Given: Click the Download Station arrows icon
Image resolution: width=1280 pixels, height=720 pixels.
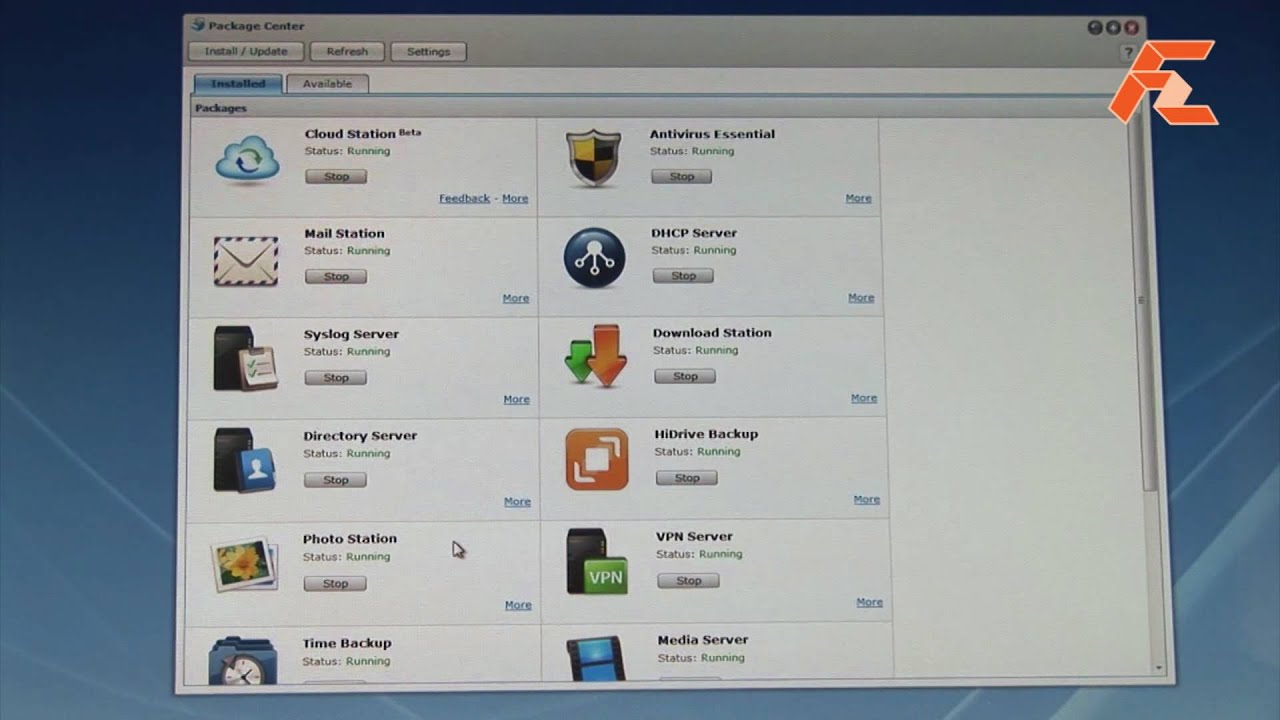Looking at the screenshot, I should pos(595,355).
